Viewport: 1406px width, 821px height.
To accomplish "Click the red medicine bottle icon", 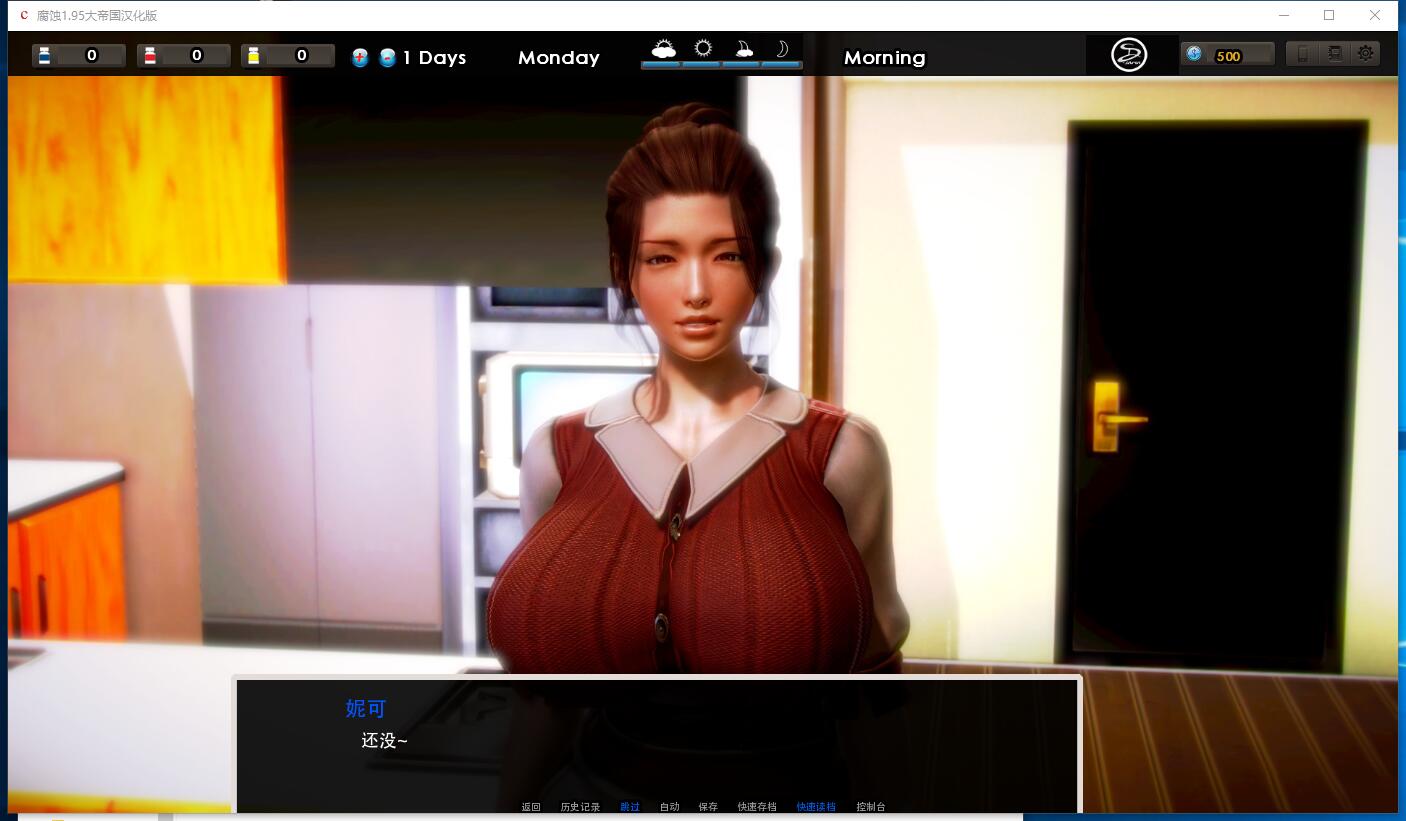I will click(148, 55).
